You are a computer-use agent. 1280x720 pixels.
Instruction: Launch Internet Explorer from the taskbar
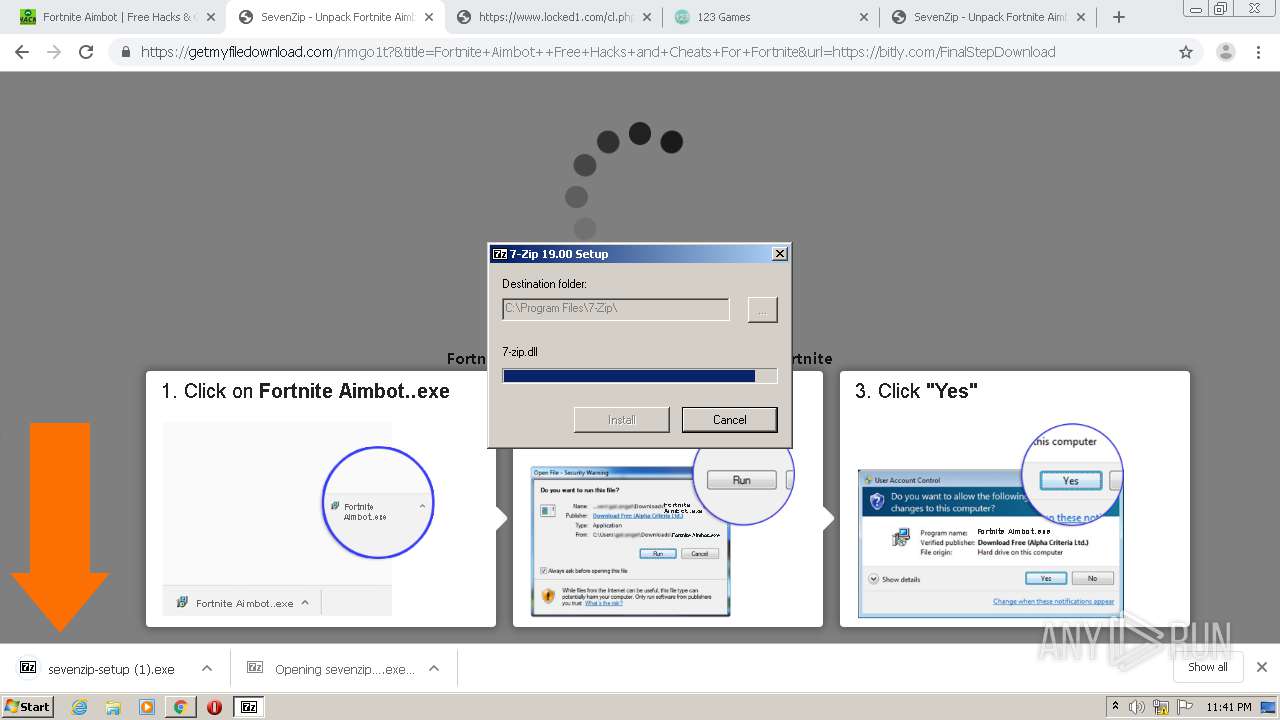[x=80, y=707]
